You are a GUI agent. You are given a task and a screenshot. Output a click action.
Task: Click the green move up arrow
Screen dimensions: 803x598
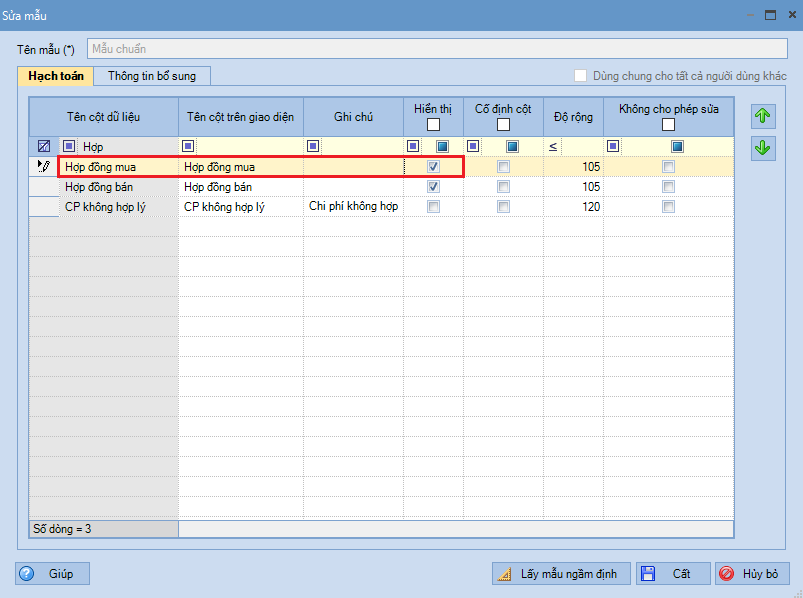[763, 116]
